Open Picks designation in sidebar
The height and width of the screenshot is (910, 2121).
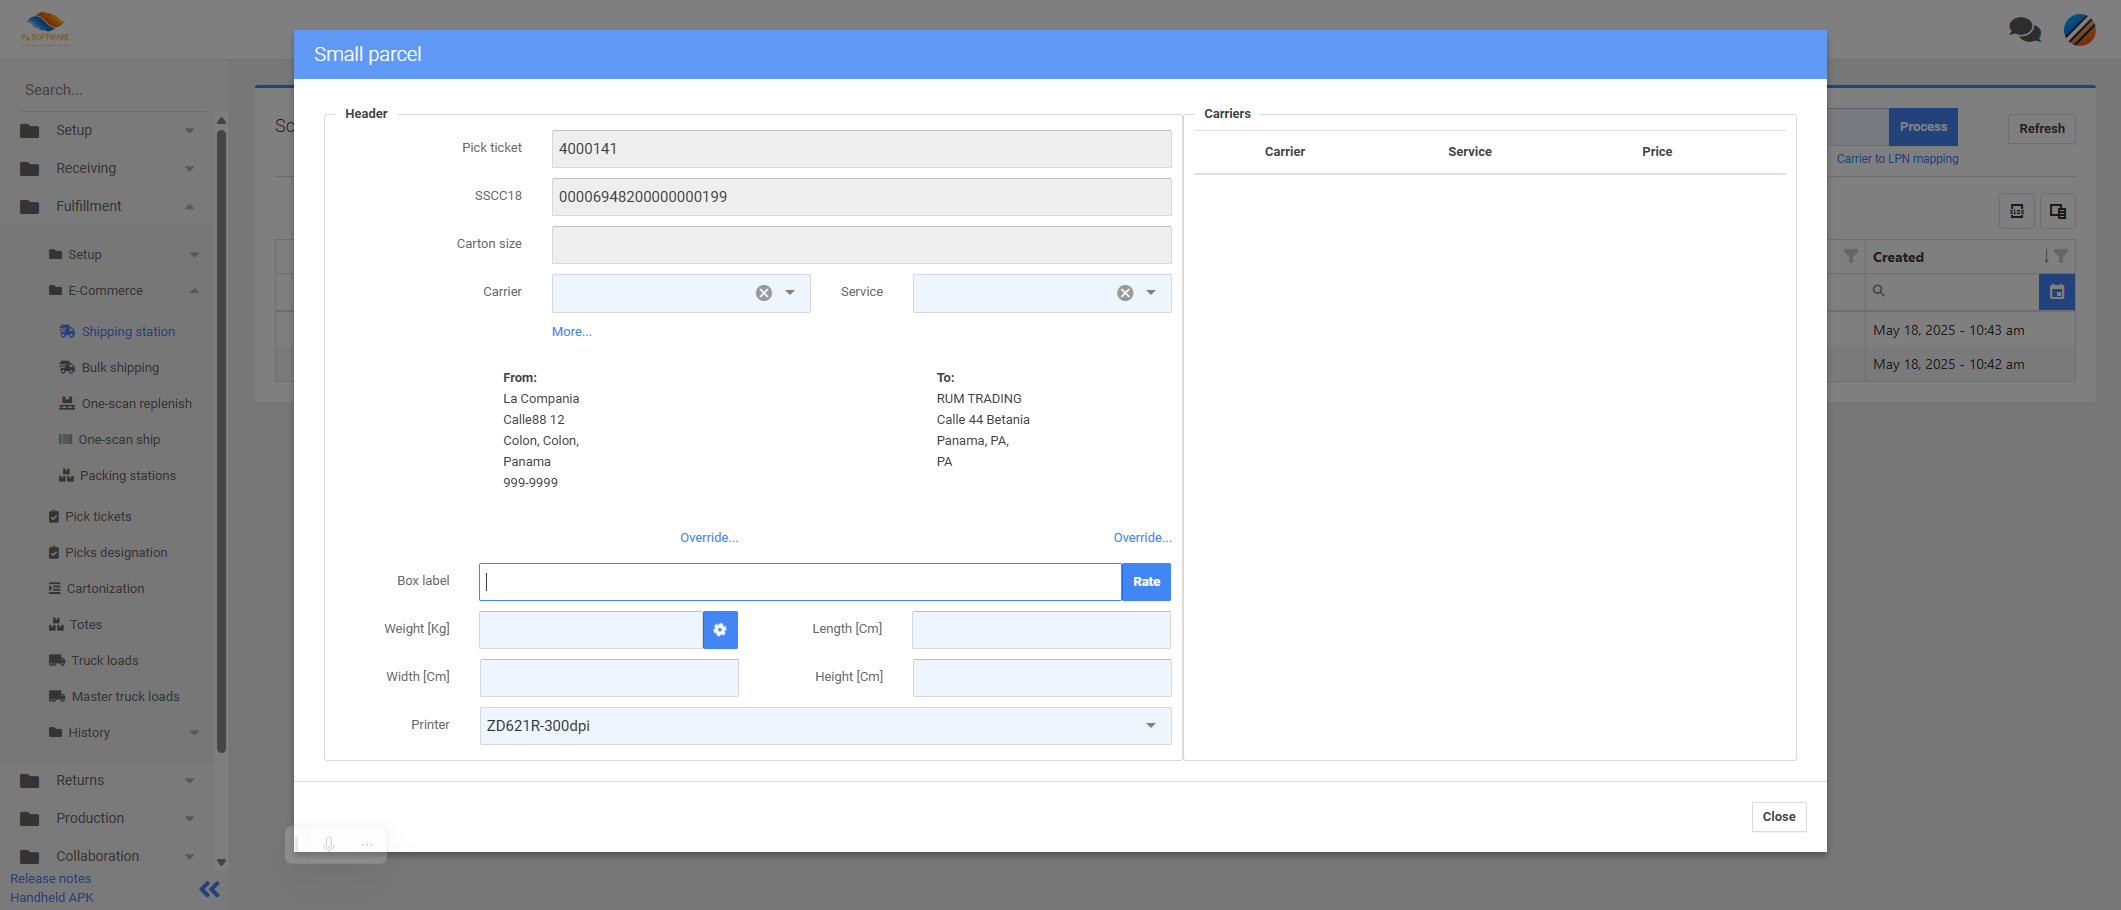pyautogui.click(x=116, y=552)
